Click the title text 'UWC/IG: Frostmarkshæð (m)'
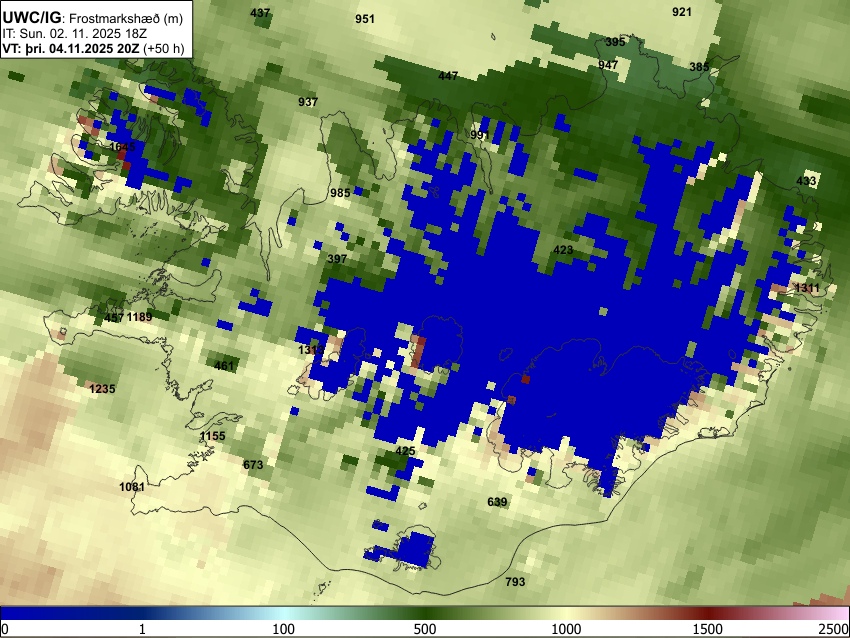 point(93,18)
